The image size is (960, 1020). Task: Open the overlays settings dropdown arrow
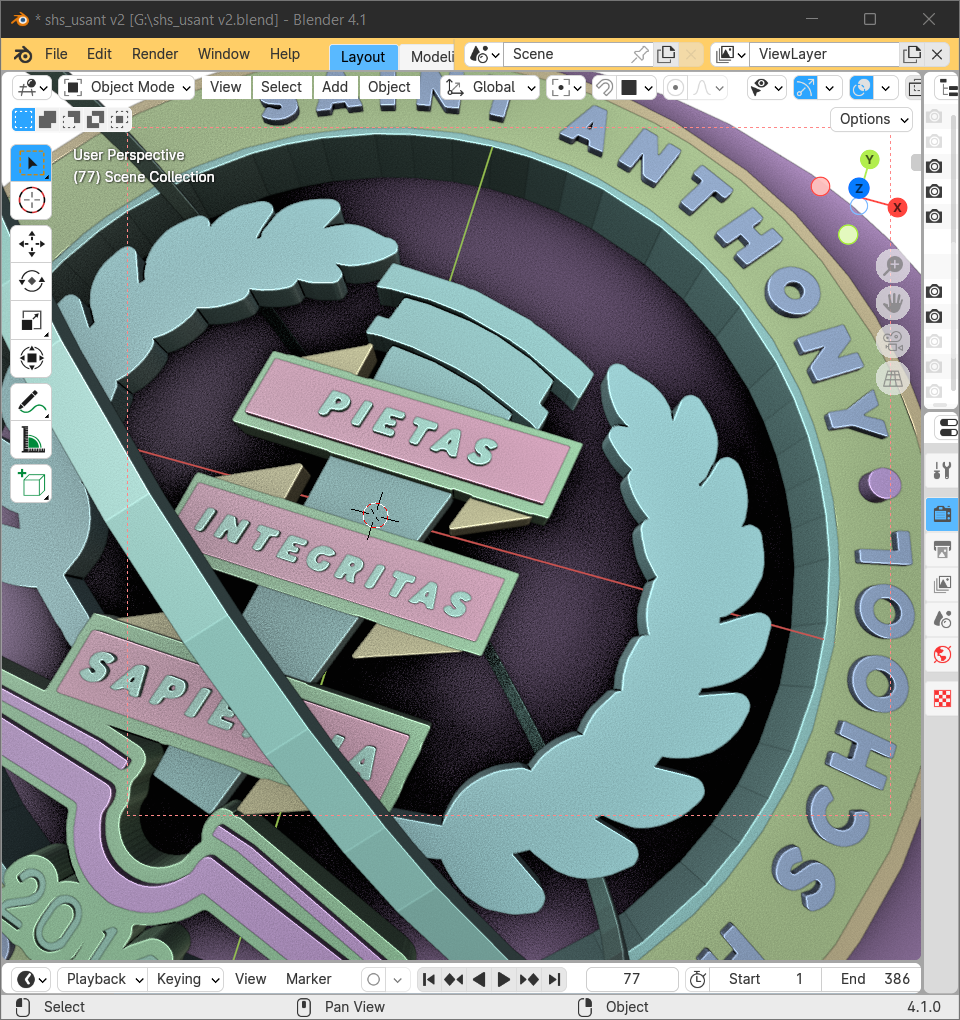(886, 87)
